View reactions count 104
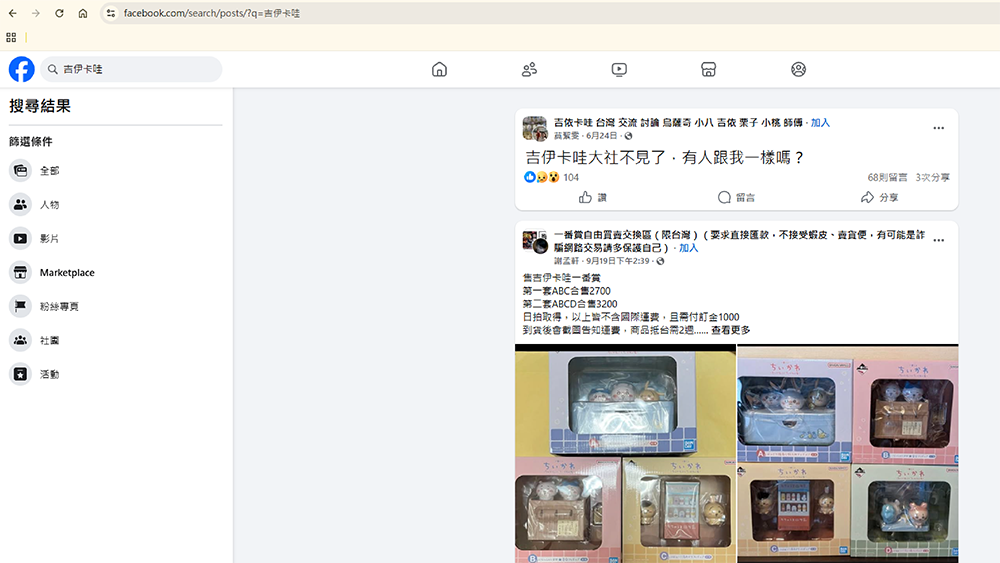The width and height of the screenshot is (1000, 563). pyautogui.click(x=571, y=177)
